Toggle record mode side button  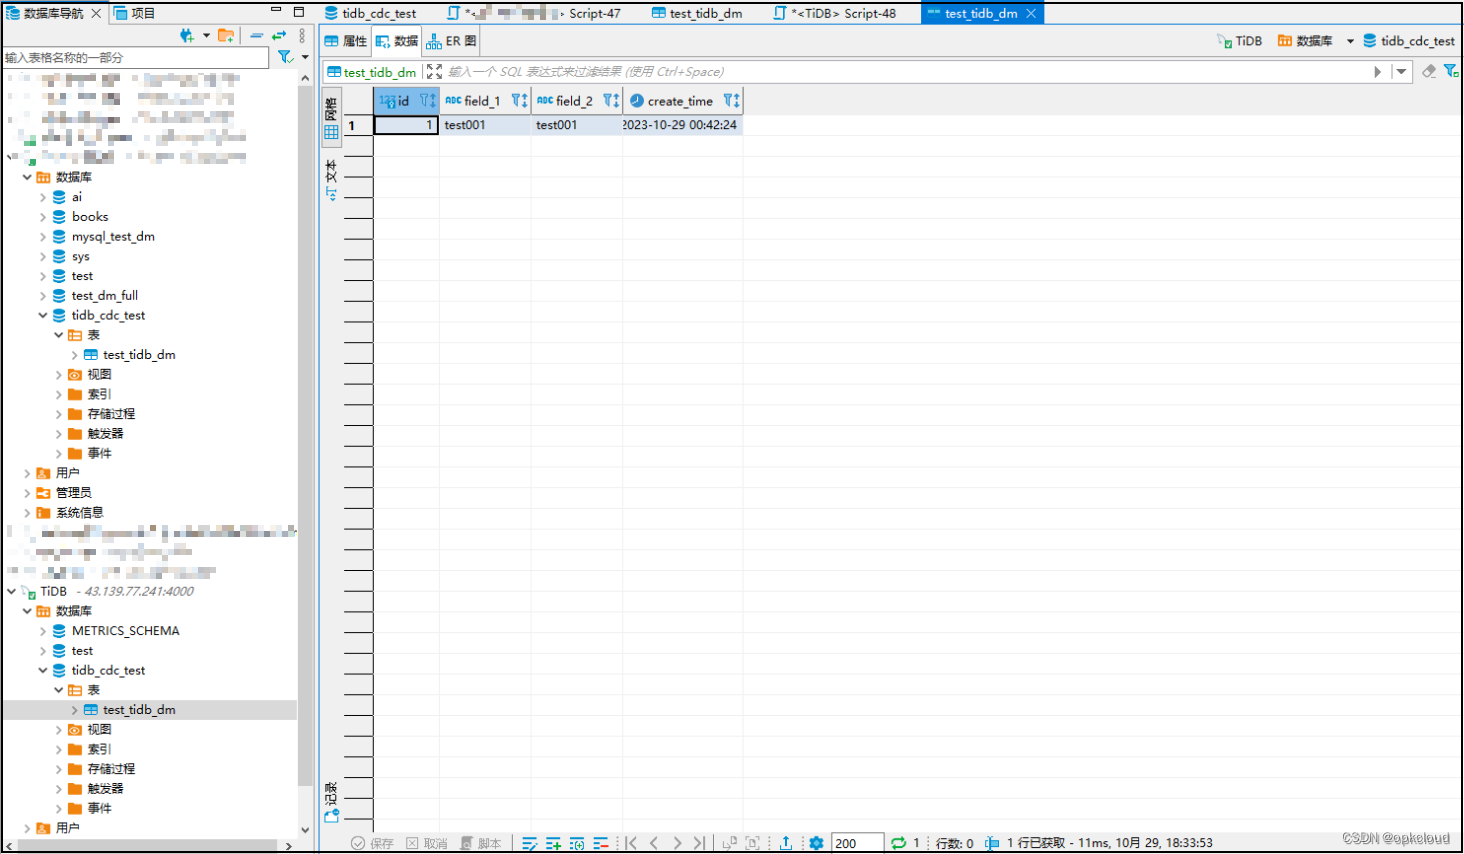point(332,802)
